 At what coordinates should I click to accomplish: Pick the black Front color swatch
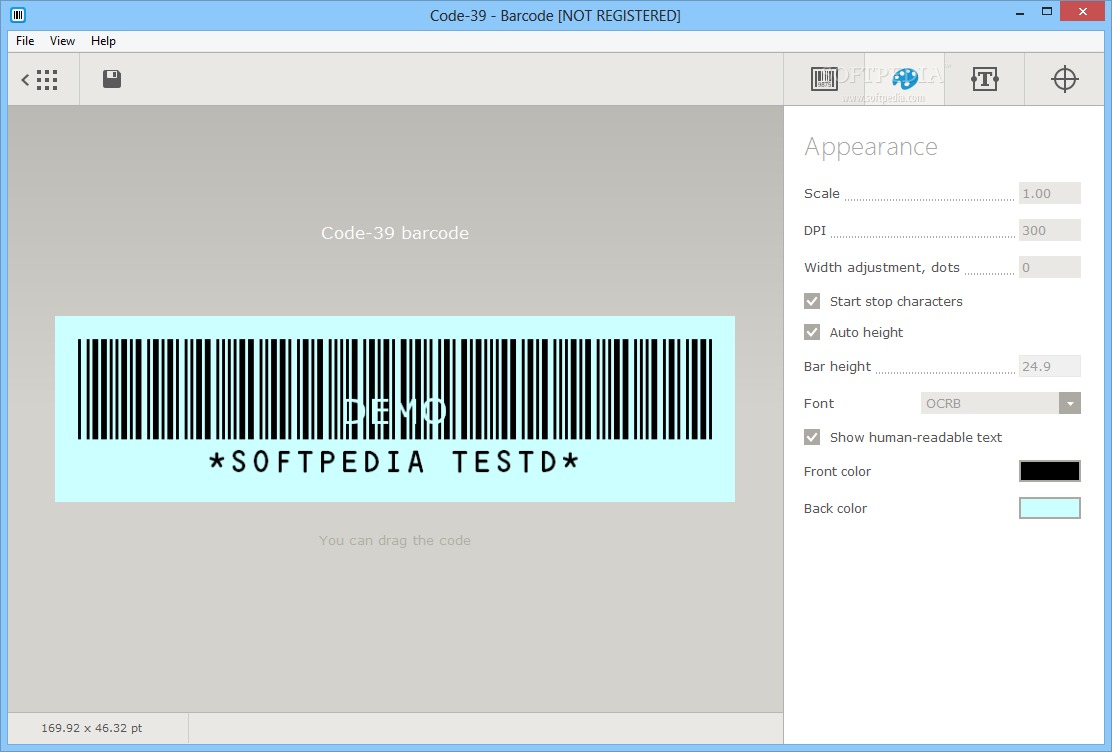click(x=1050, y=471)
